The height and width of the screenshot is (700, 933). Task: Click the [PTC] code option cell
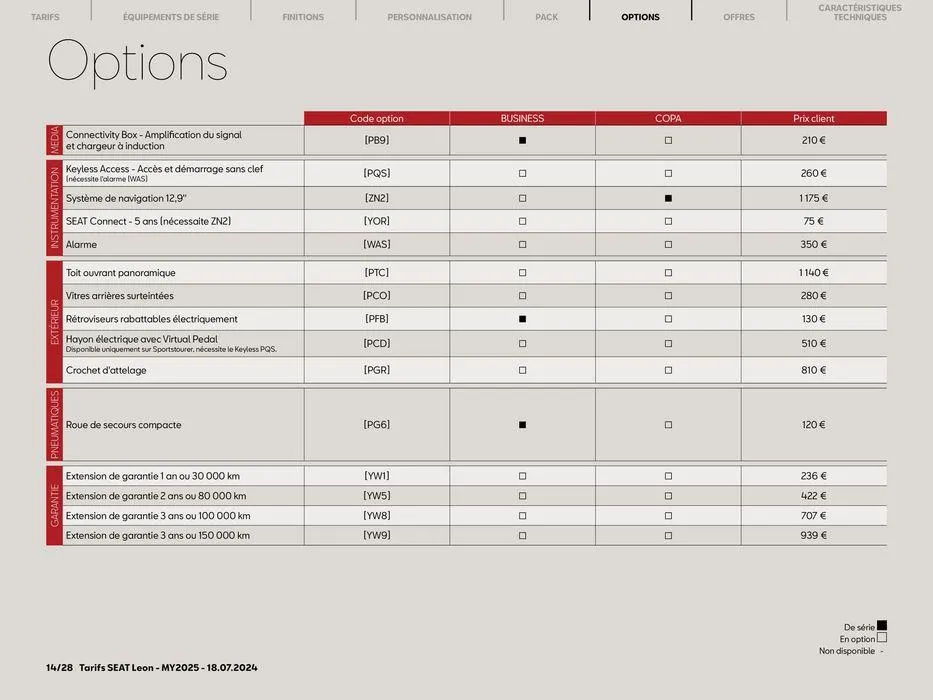pos(375,271)
